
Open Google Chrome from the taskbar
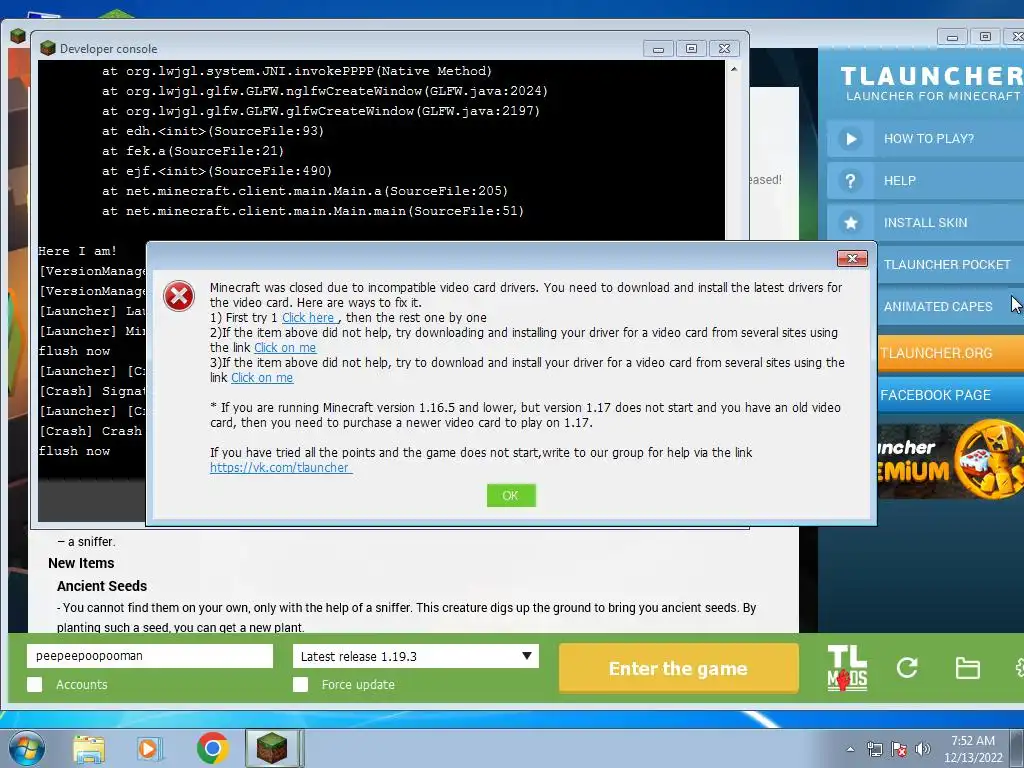(212, 748)
